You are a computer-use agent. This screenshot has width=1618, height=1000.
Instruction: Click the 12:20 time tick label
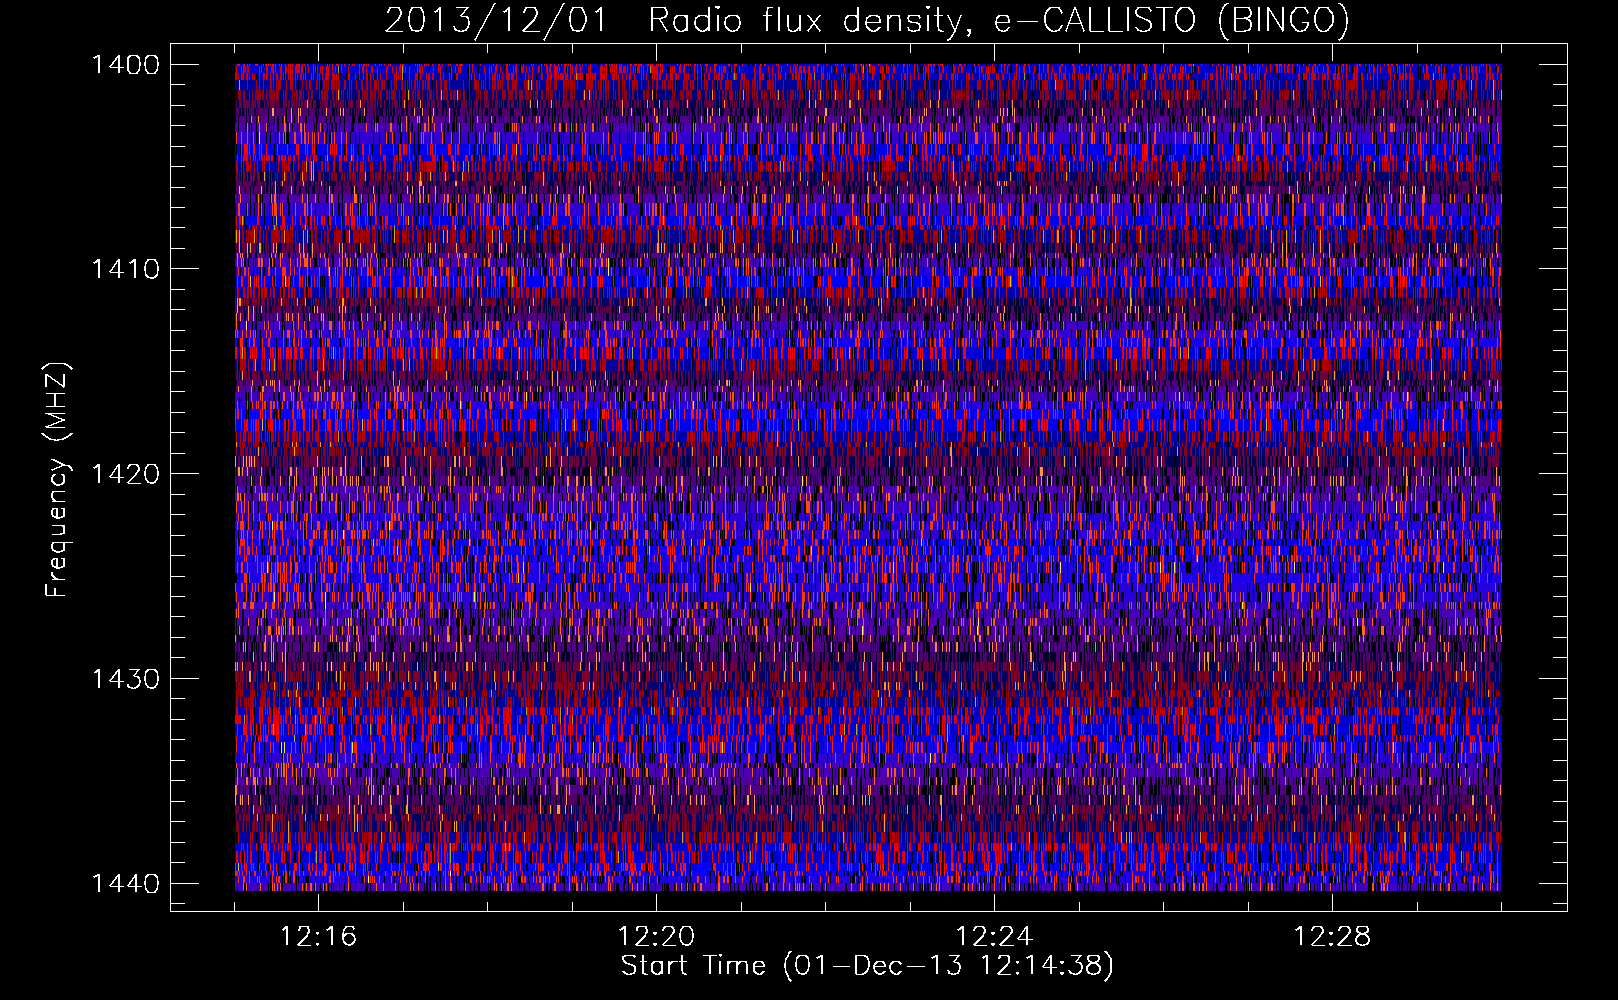coord(657,937)
